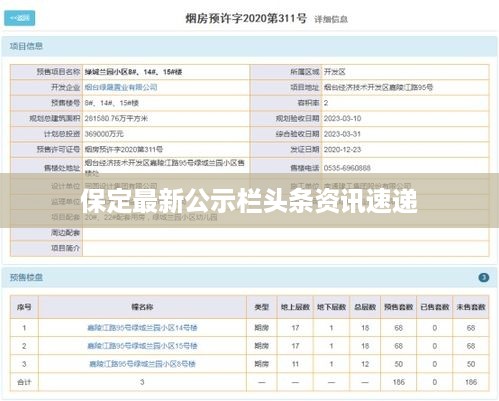Viewport: 499px width, 401px height.
Task: Select presale count 68 for 14号楼 row
Action: [x=399, y=328]
